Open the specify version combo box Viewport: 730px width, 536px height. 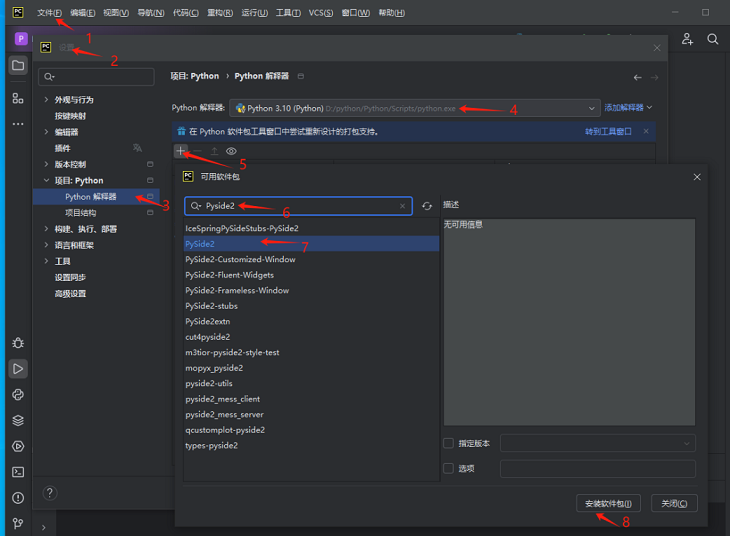coord(598,443)
